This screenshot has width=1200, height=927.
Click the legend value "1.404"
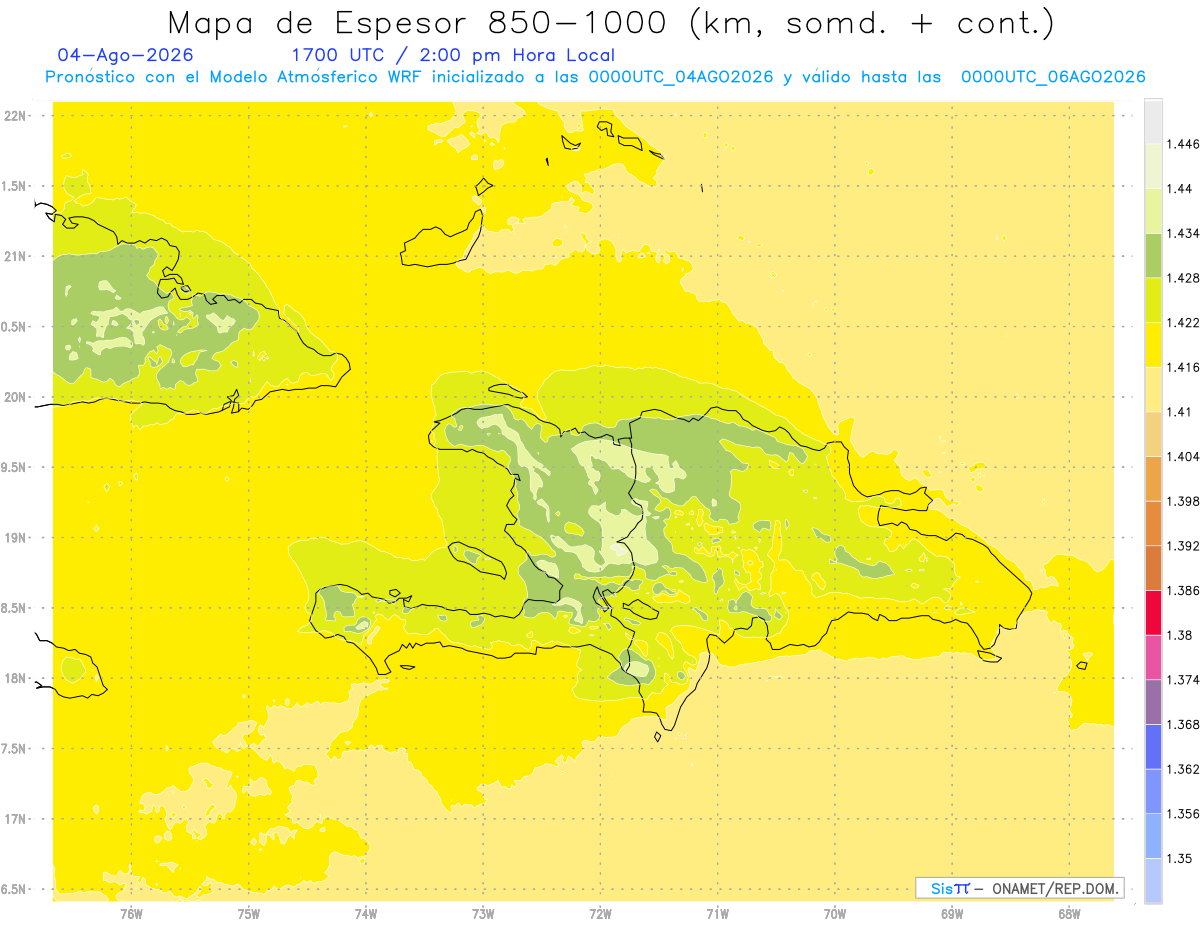click(1185, 456)
